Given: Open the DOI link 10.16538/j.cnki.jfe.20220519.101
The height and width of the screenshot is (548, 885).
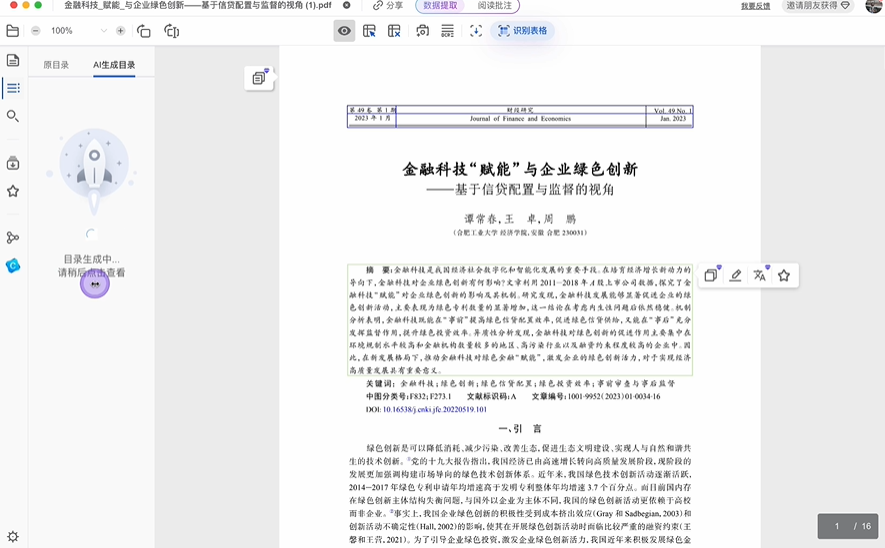Looking at the screenshot, I should click(435, 410).
